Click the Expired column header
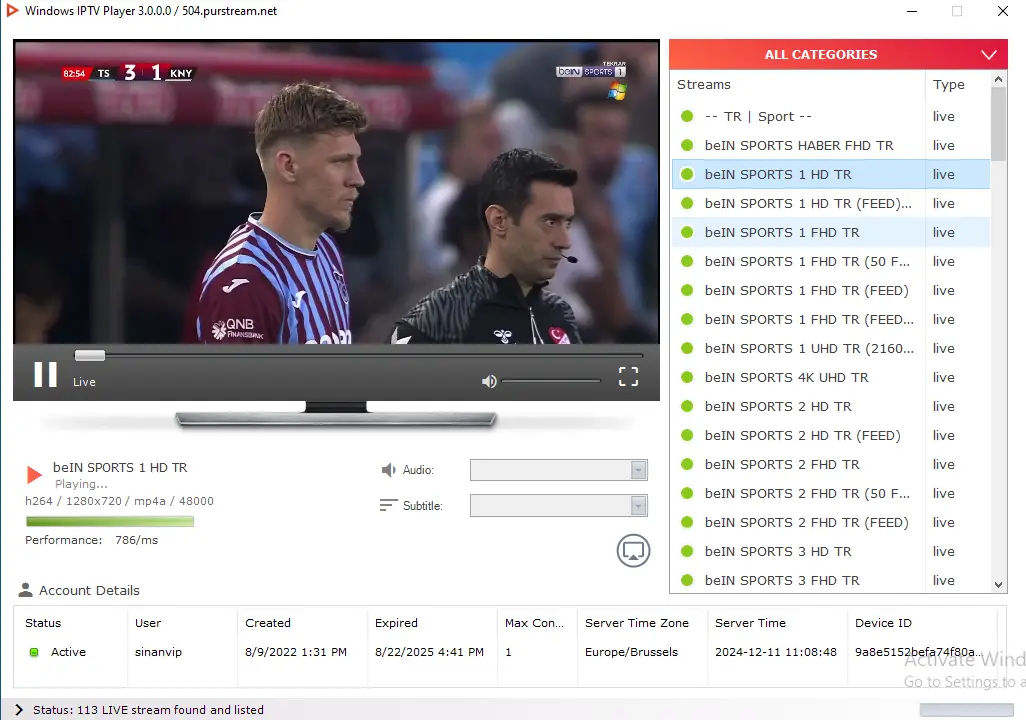 point(433,623)
